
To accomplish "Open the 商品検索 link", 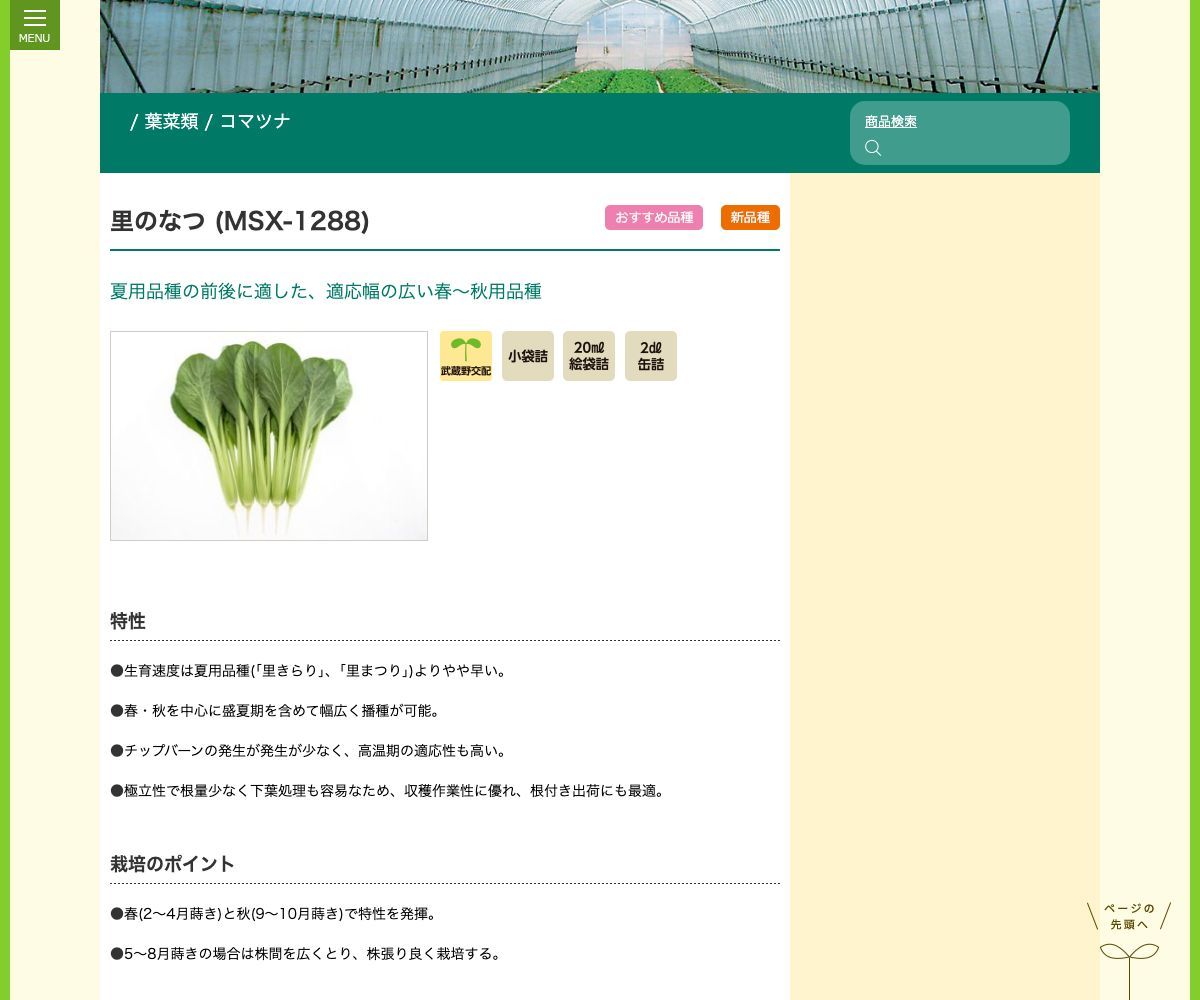I will (x=891, y=122).
